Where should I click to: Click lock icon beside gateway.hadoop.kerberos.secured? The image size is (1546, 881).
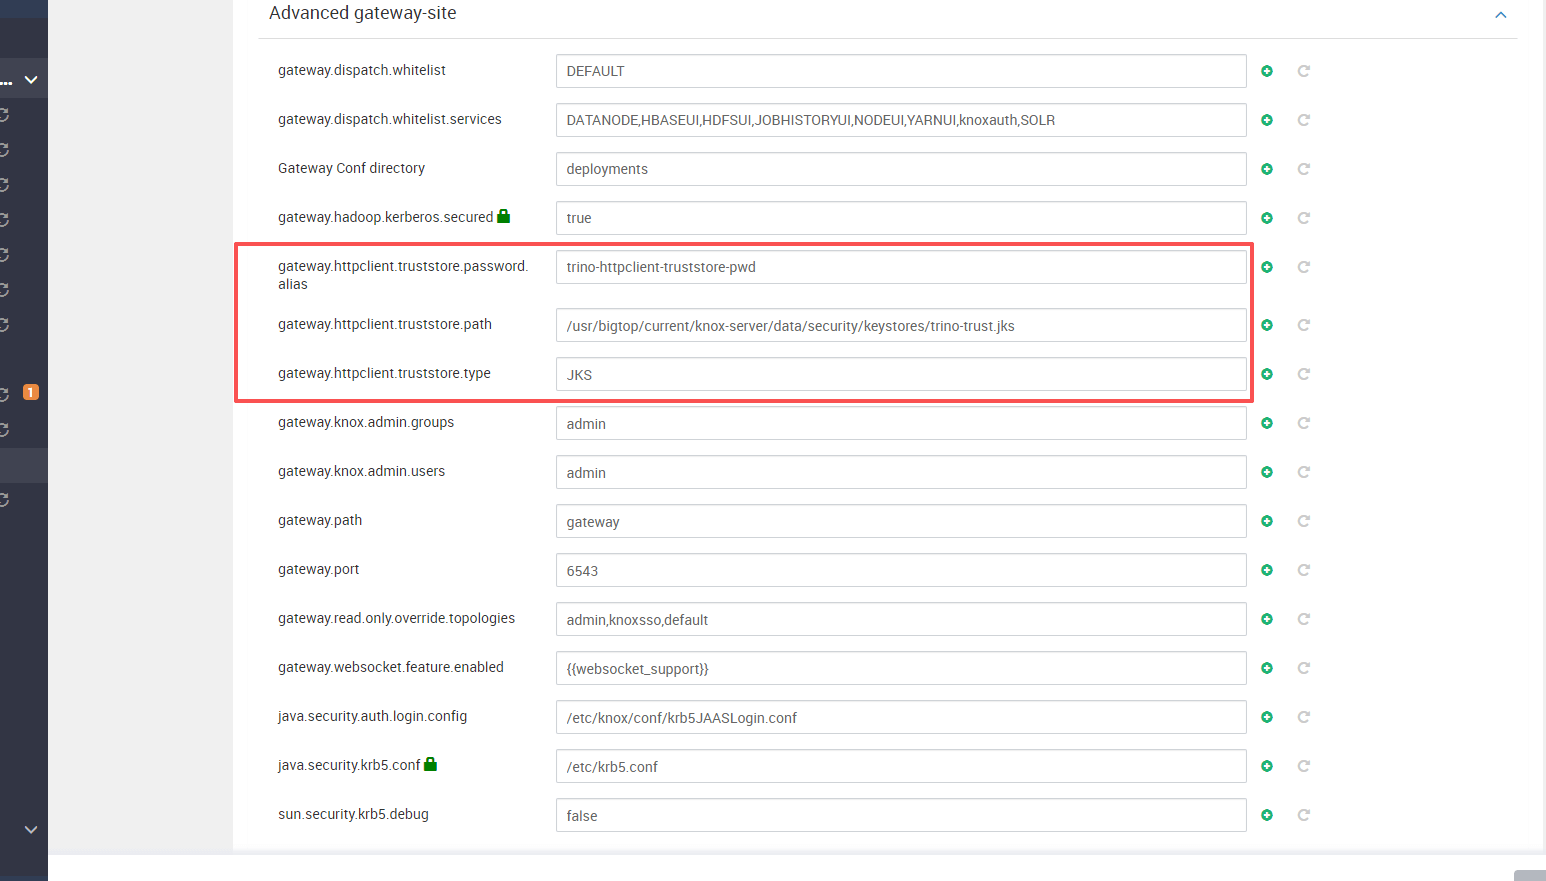pyautogui.click(x=504, y=216)
